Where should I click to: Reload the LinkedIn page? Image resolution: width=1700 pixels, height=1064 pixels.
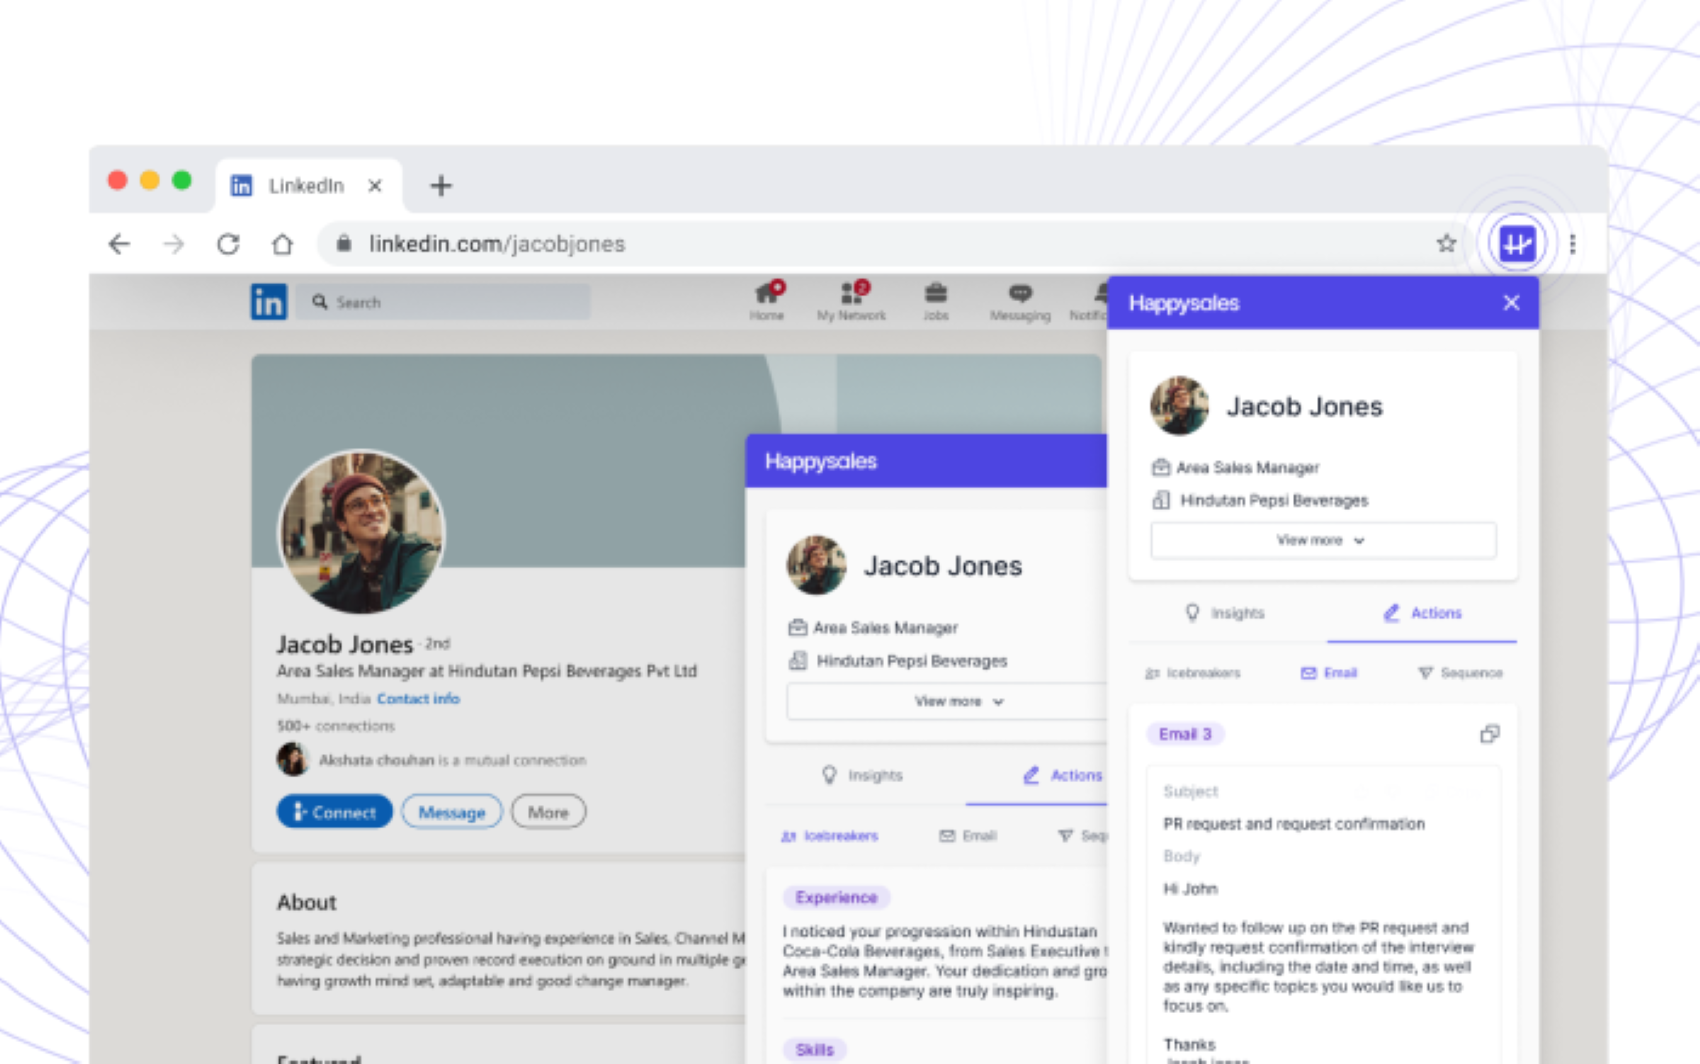click(228, 244)
